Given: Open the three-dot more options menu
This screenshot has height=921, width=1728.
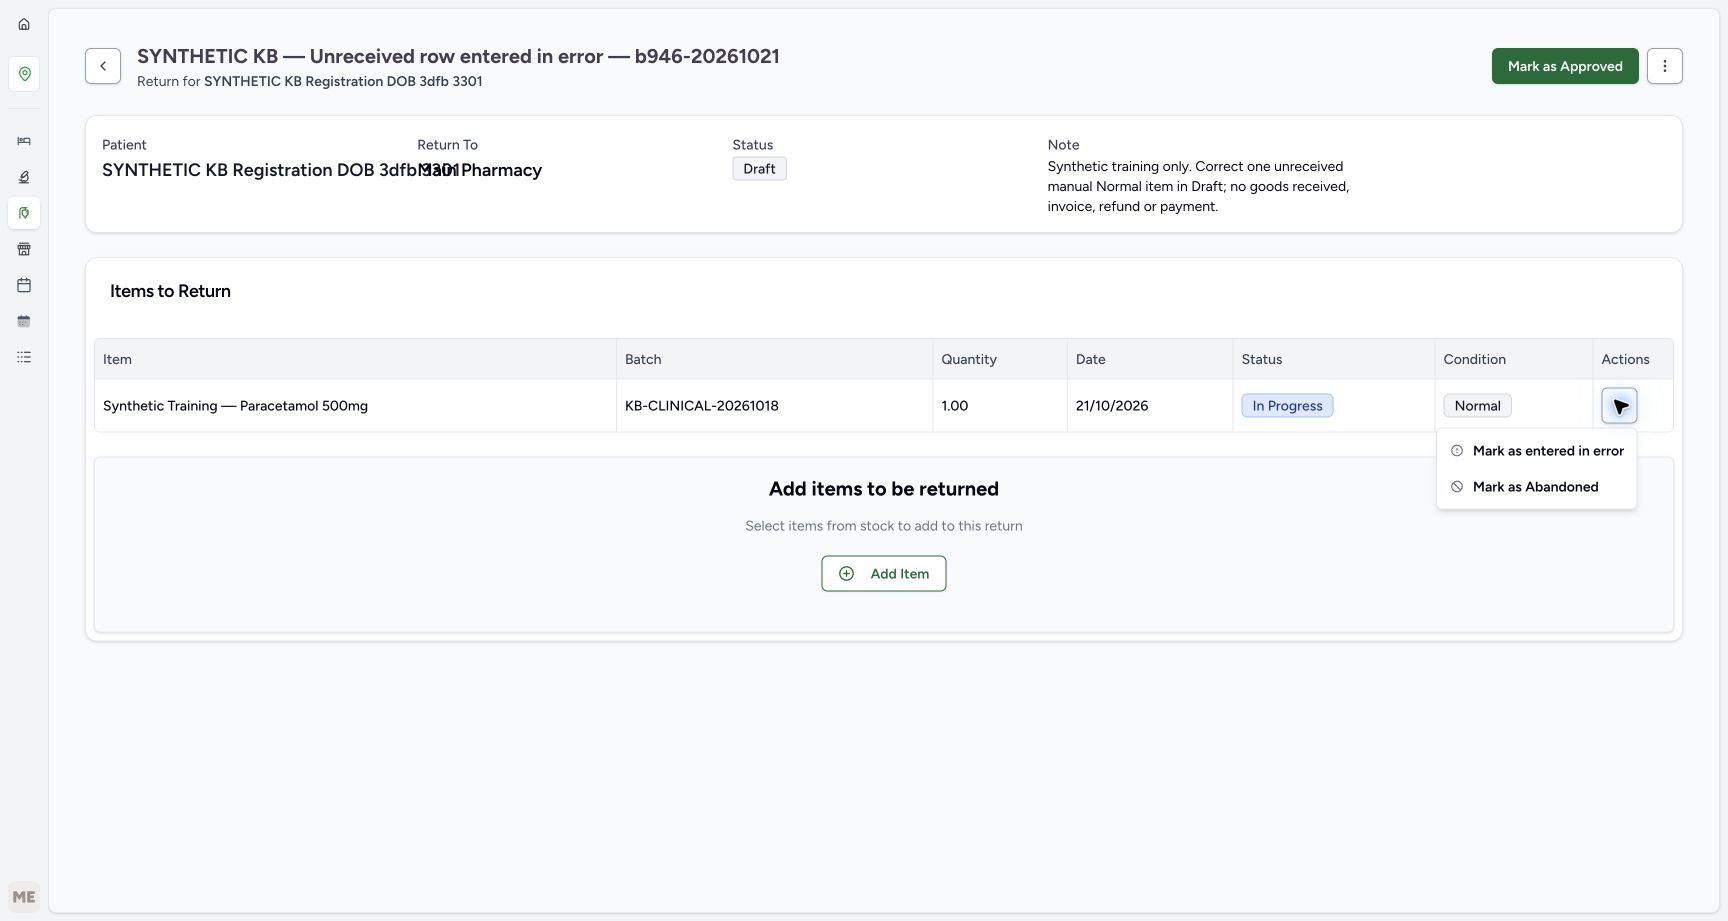Looking at the screenshot, I should [1665, 66].
